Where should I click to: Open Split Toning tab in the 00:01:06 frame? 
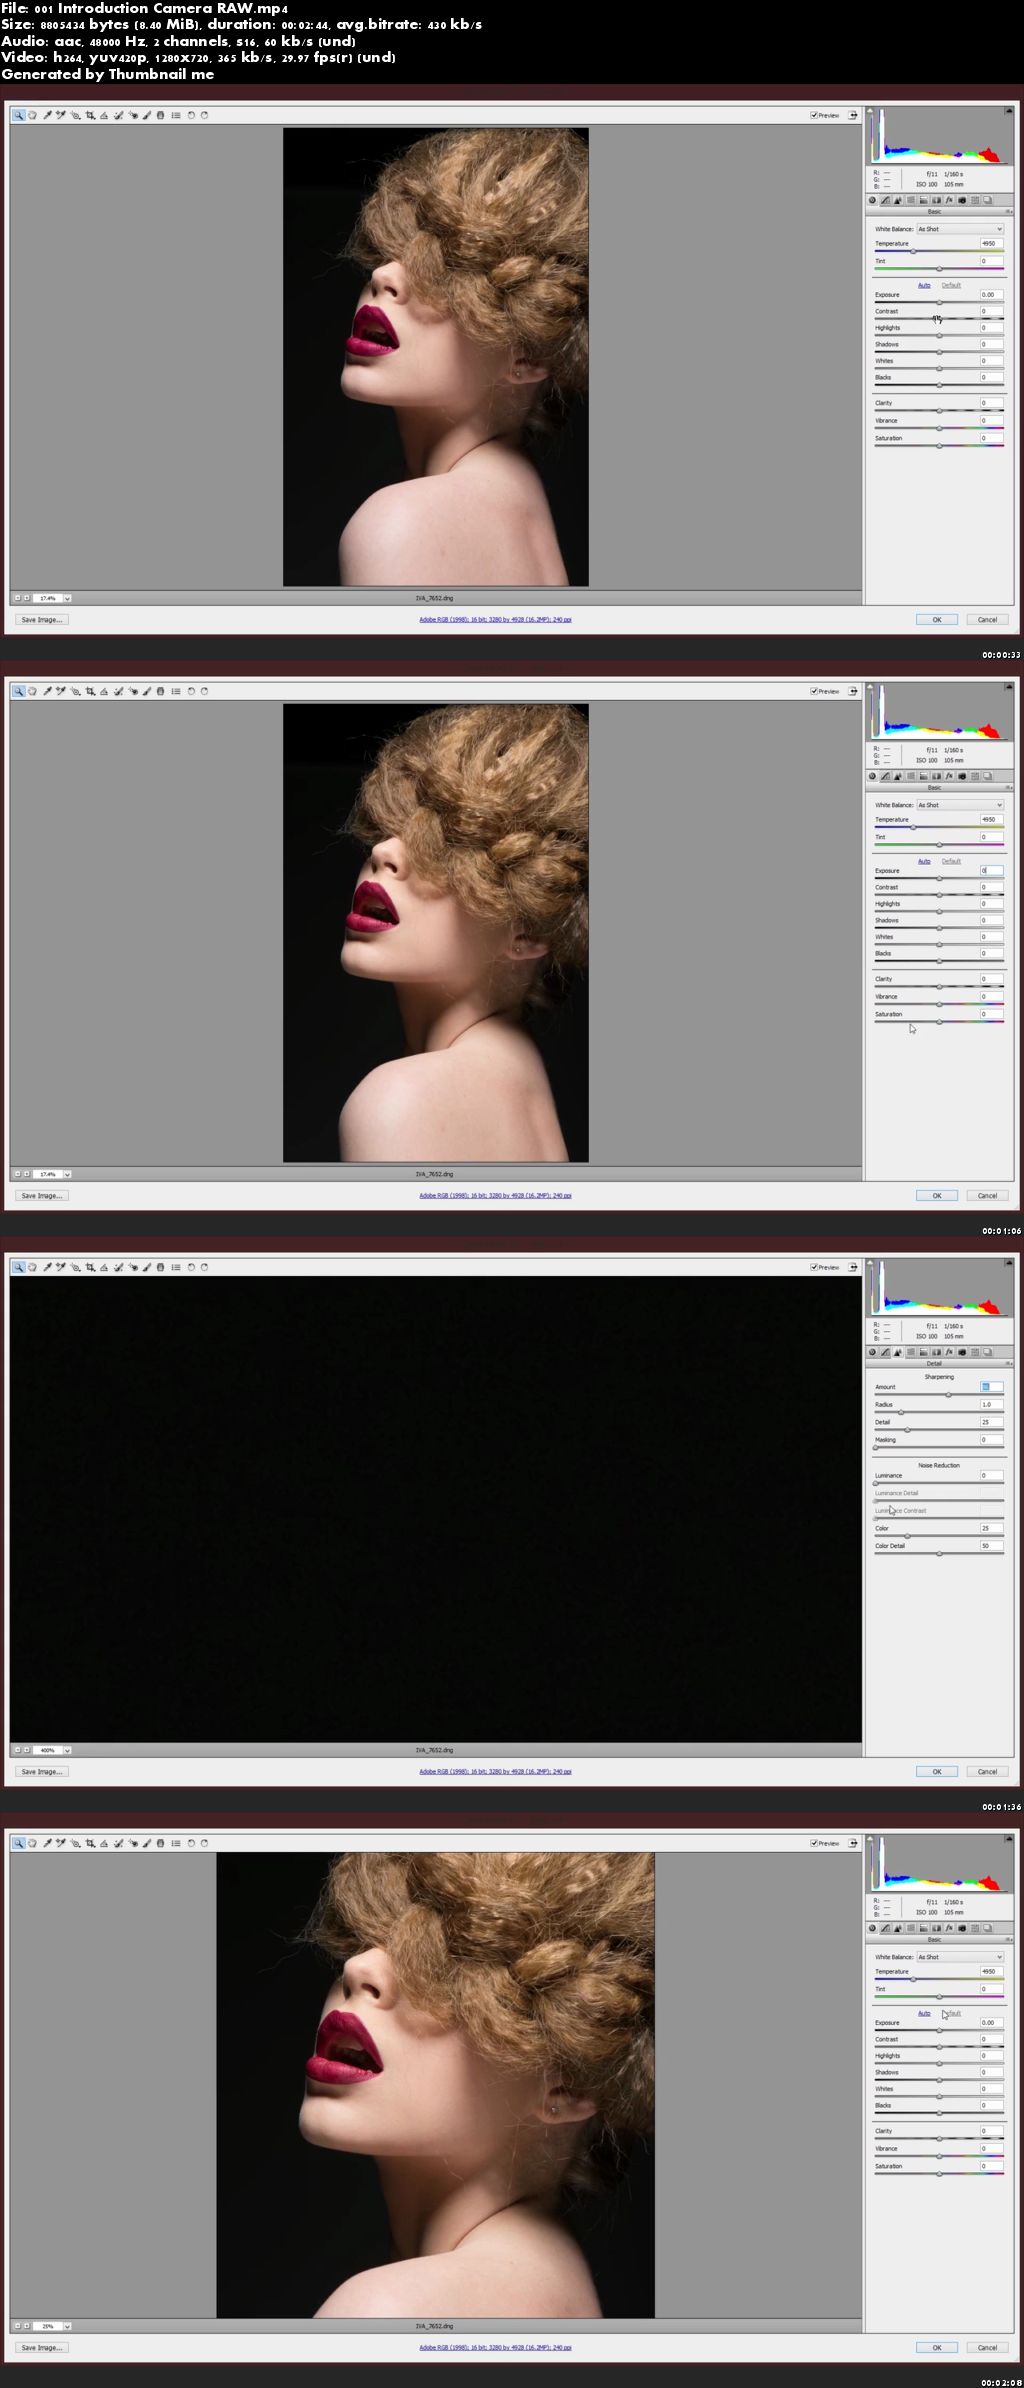(924, 776)
